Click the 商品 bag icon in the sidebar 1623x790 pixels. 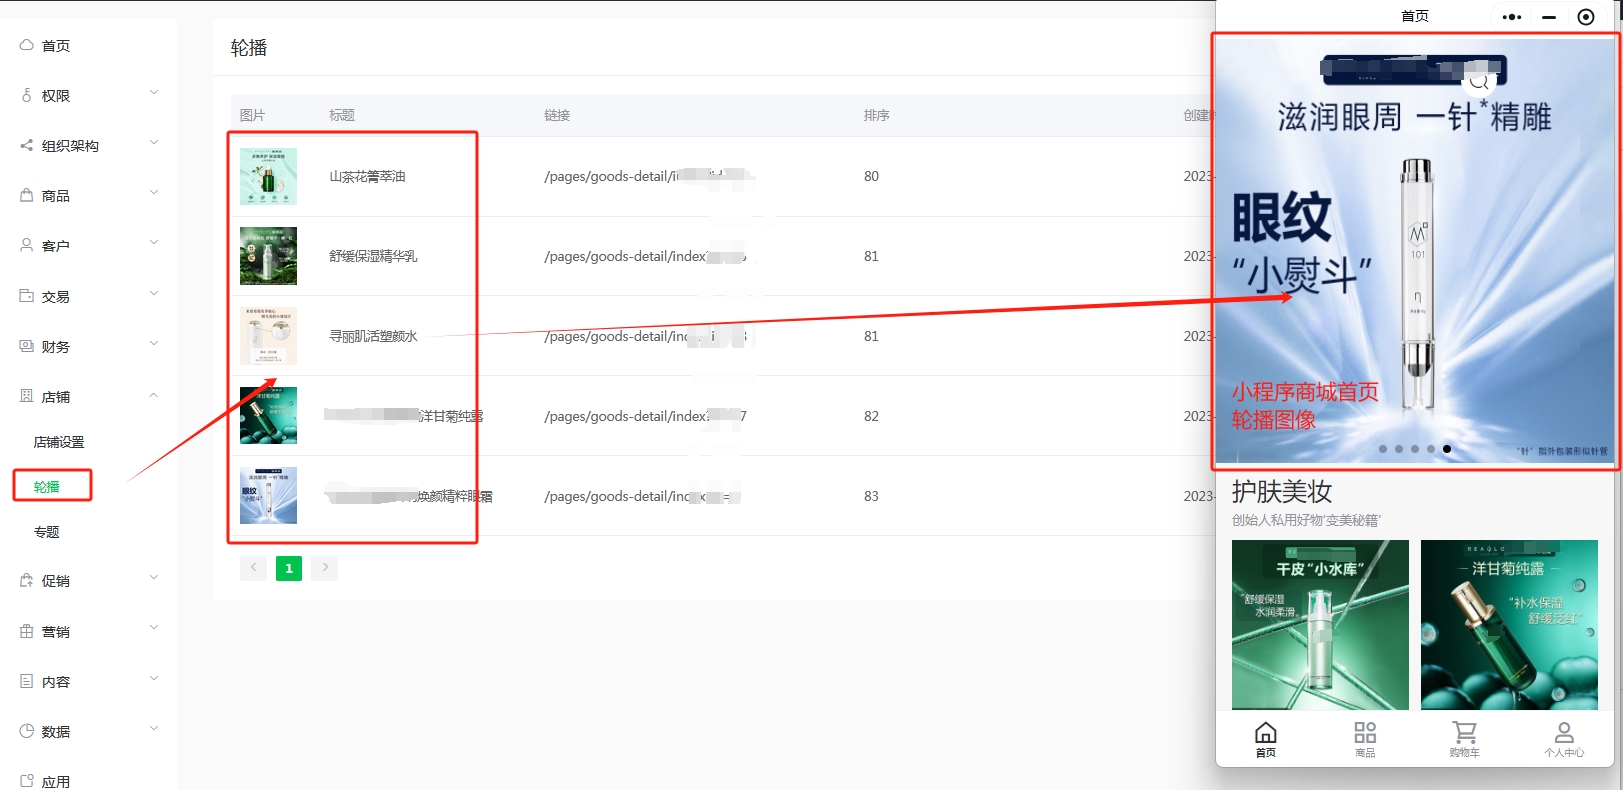tap(27, 195)
